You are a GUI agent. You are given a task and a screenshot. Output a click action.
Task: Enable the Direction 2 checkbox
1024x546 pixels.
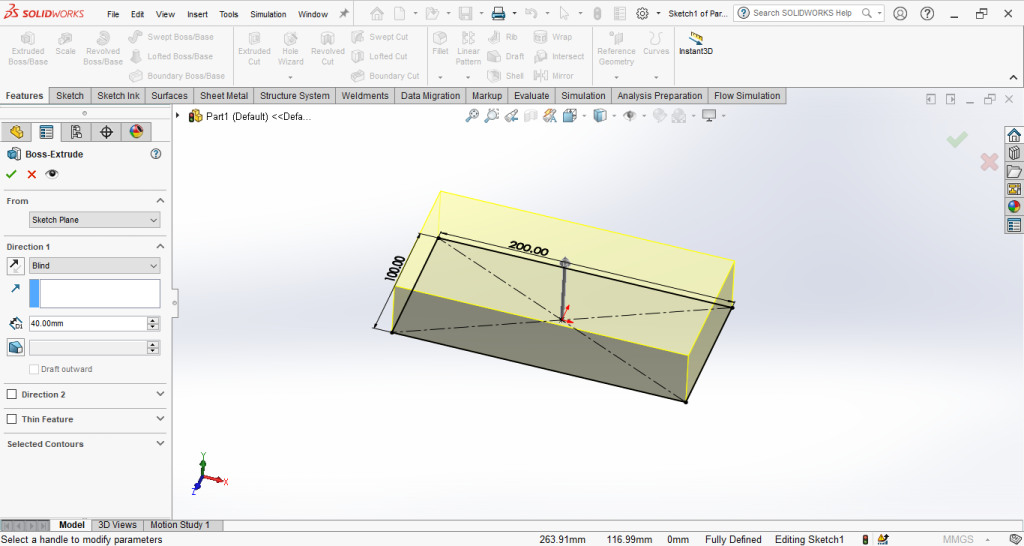(x=12, y=395)
